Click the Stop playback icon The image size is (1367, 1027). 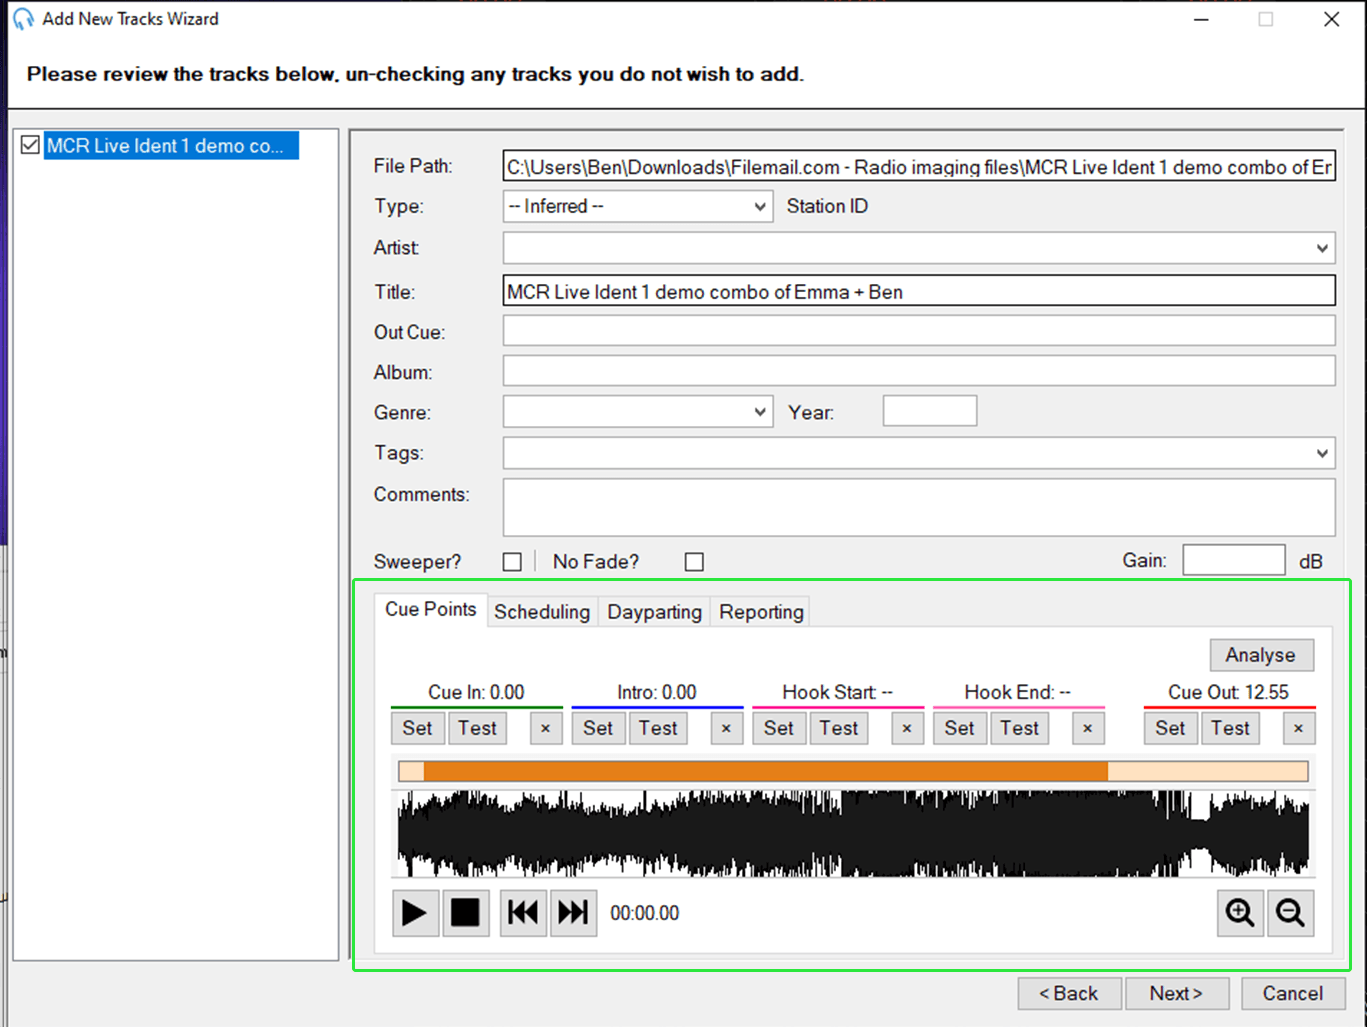point(466,912)
